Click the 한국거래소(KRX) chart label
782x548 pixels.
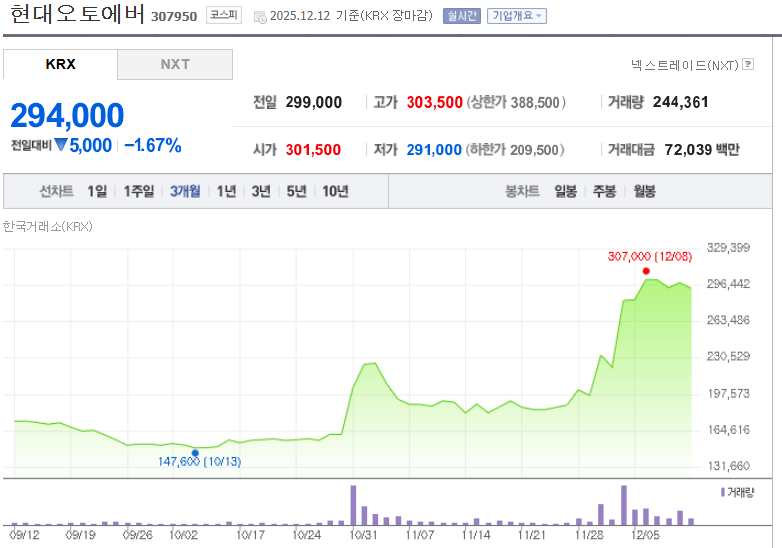point(48,227)
